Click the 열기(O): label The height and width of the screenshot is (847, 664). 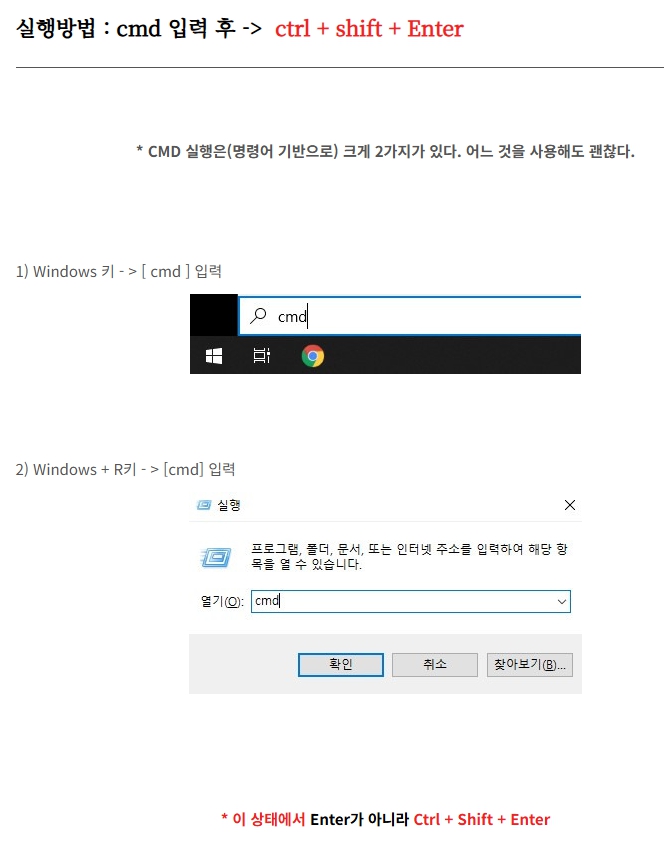(x=222, y=601)
